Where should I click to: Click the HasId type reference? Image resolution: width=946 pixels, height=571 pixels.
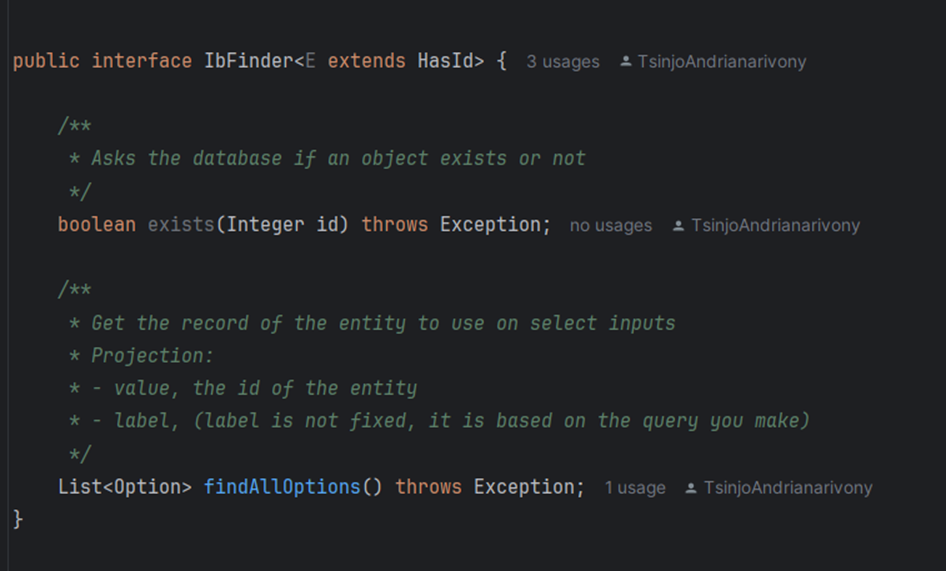click(x=445, y=61)
